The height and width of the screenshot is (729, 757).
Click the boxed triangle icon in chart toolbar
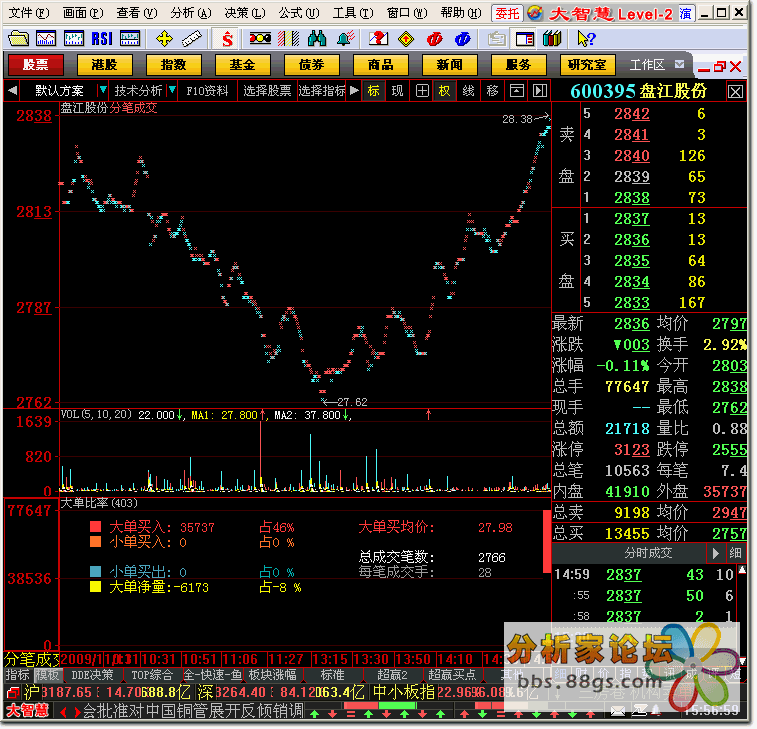[517, 91]
